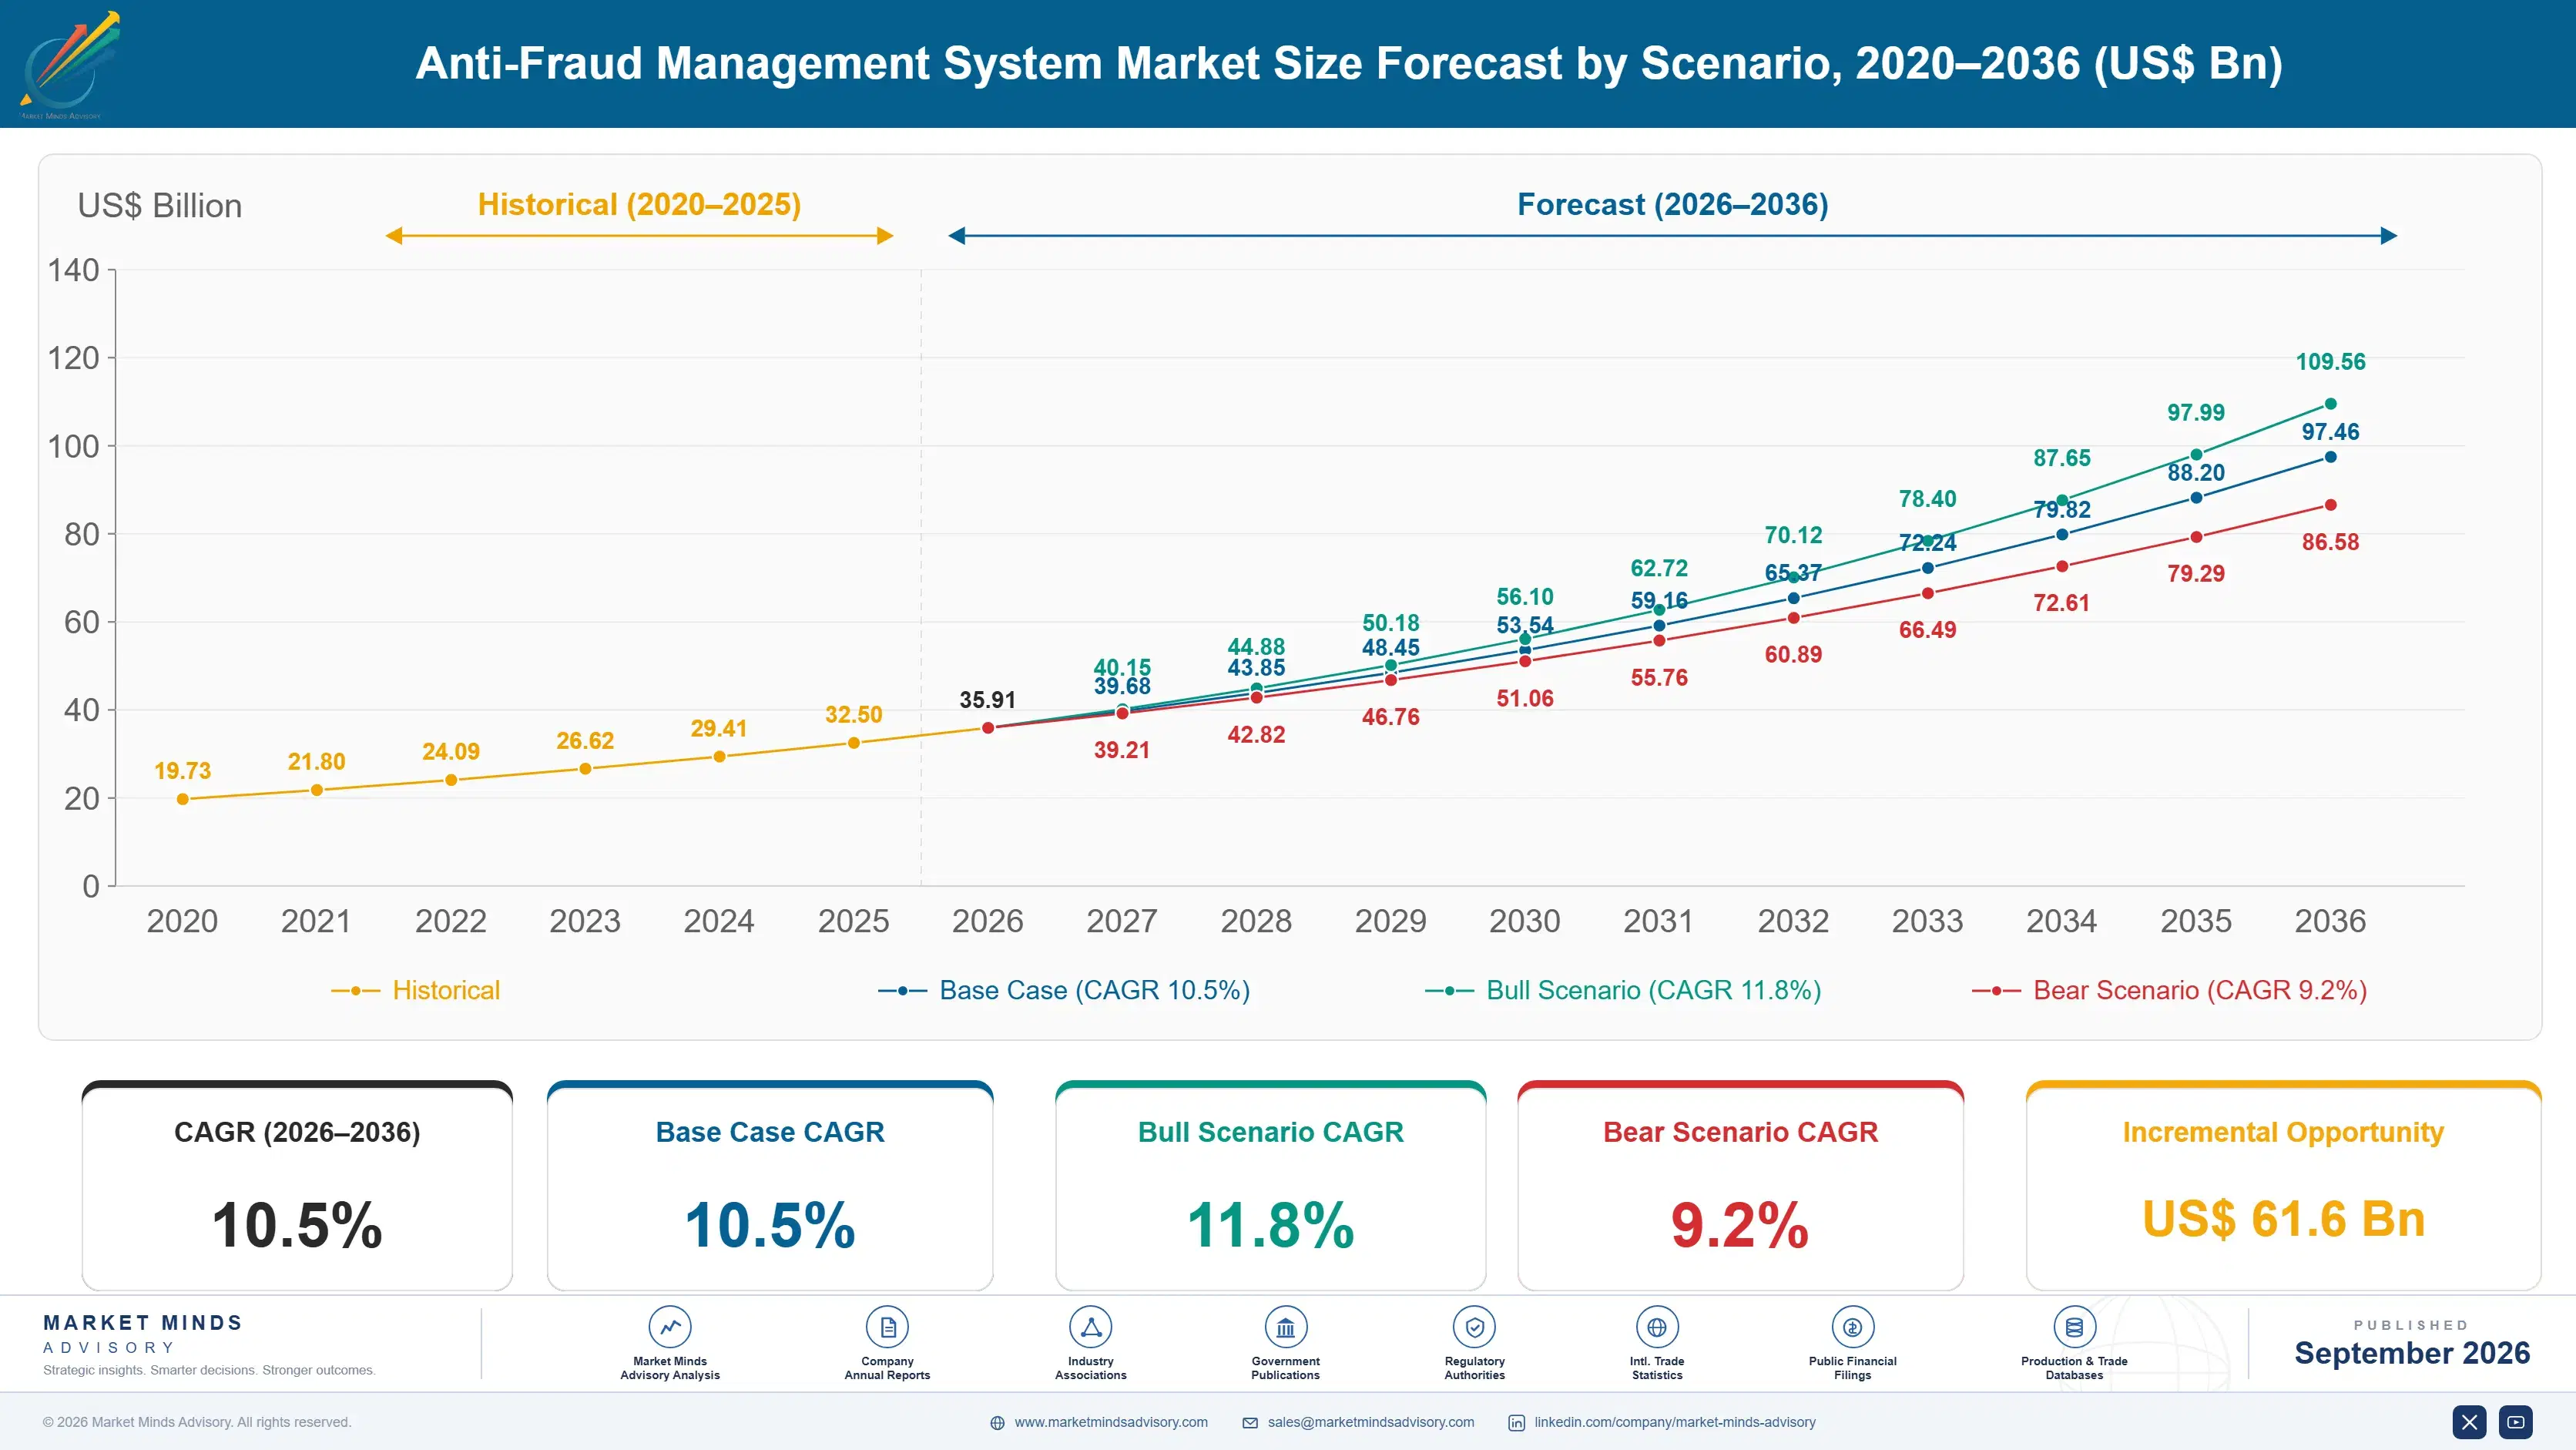This screenshot has width=2576, height=1450.
Task: Click the 2022 historical point 24.09
Action: point(451,780)
